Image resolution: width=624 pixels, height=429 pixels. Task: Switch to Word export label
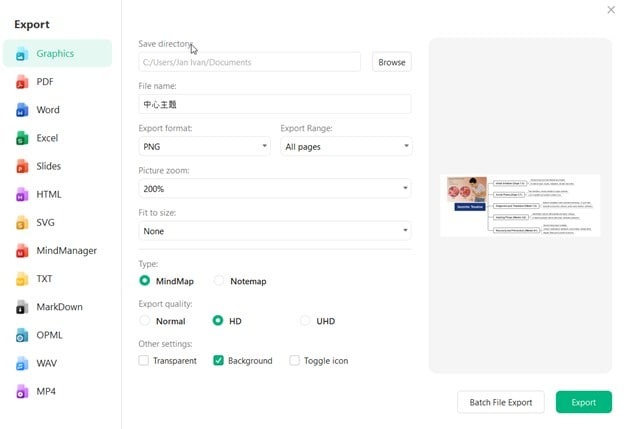48,110
